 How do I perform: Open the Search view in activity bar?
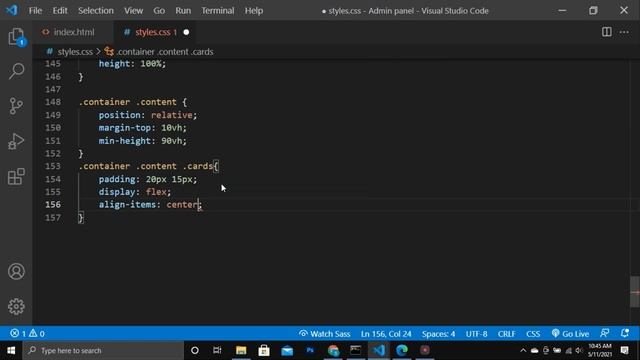[x=16, y=71]
